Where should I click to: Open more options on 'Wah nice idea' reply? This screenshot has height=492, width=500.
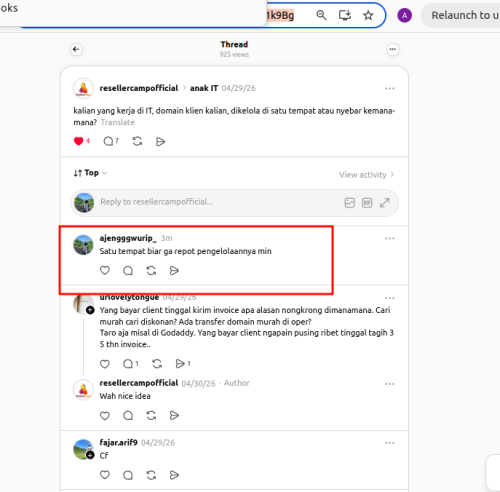click(x=389, y=384)
